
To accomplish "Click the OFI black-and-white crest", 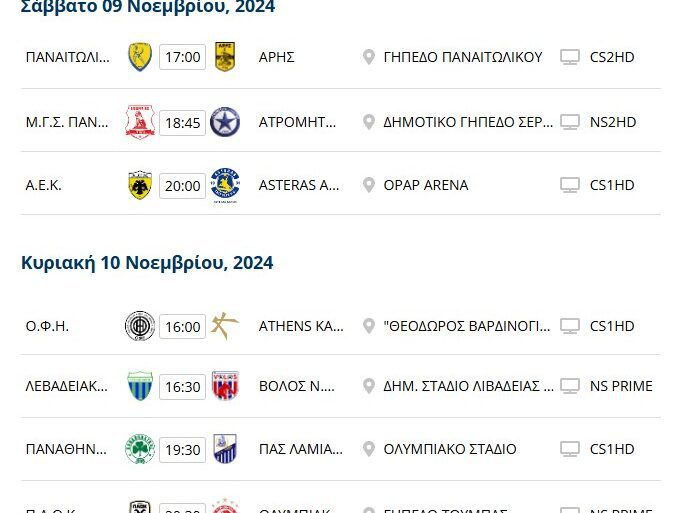I will (x=139, y=326).
